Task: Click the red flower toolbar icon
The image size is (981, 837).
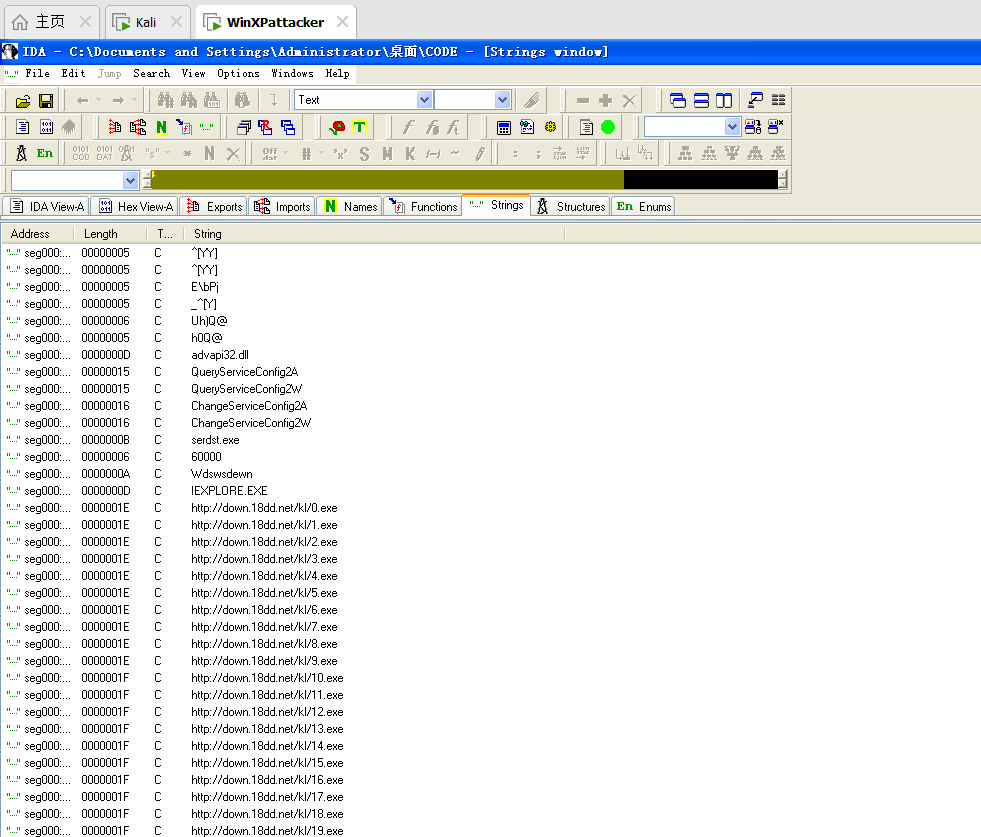Action: pos(337,127)
